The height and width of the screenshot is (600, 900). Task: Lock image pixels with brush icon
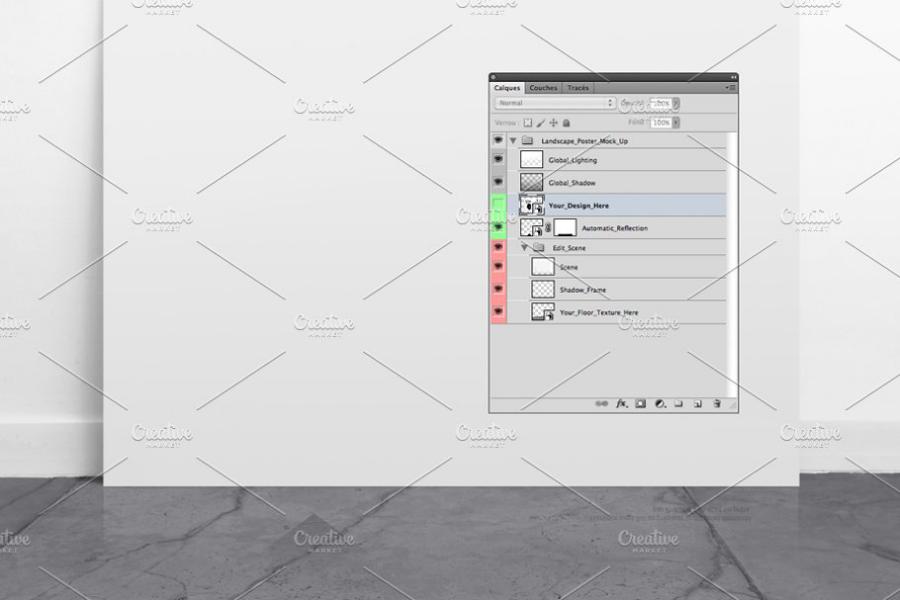(x=541, y=123)
